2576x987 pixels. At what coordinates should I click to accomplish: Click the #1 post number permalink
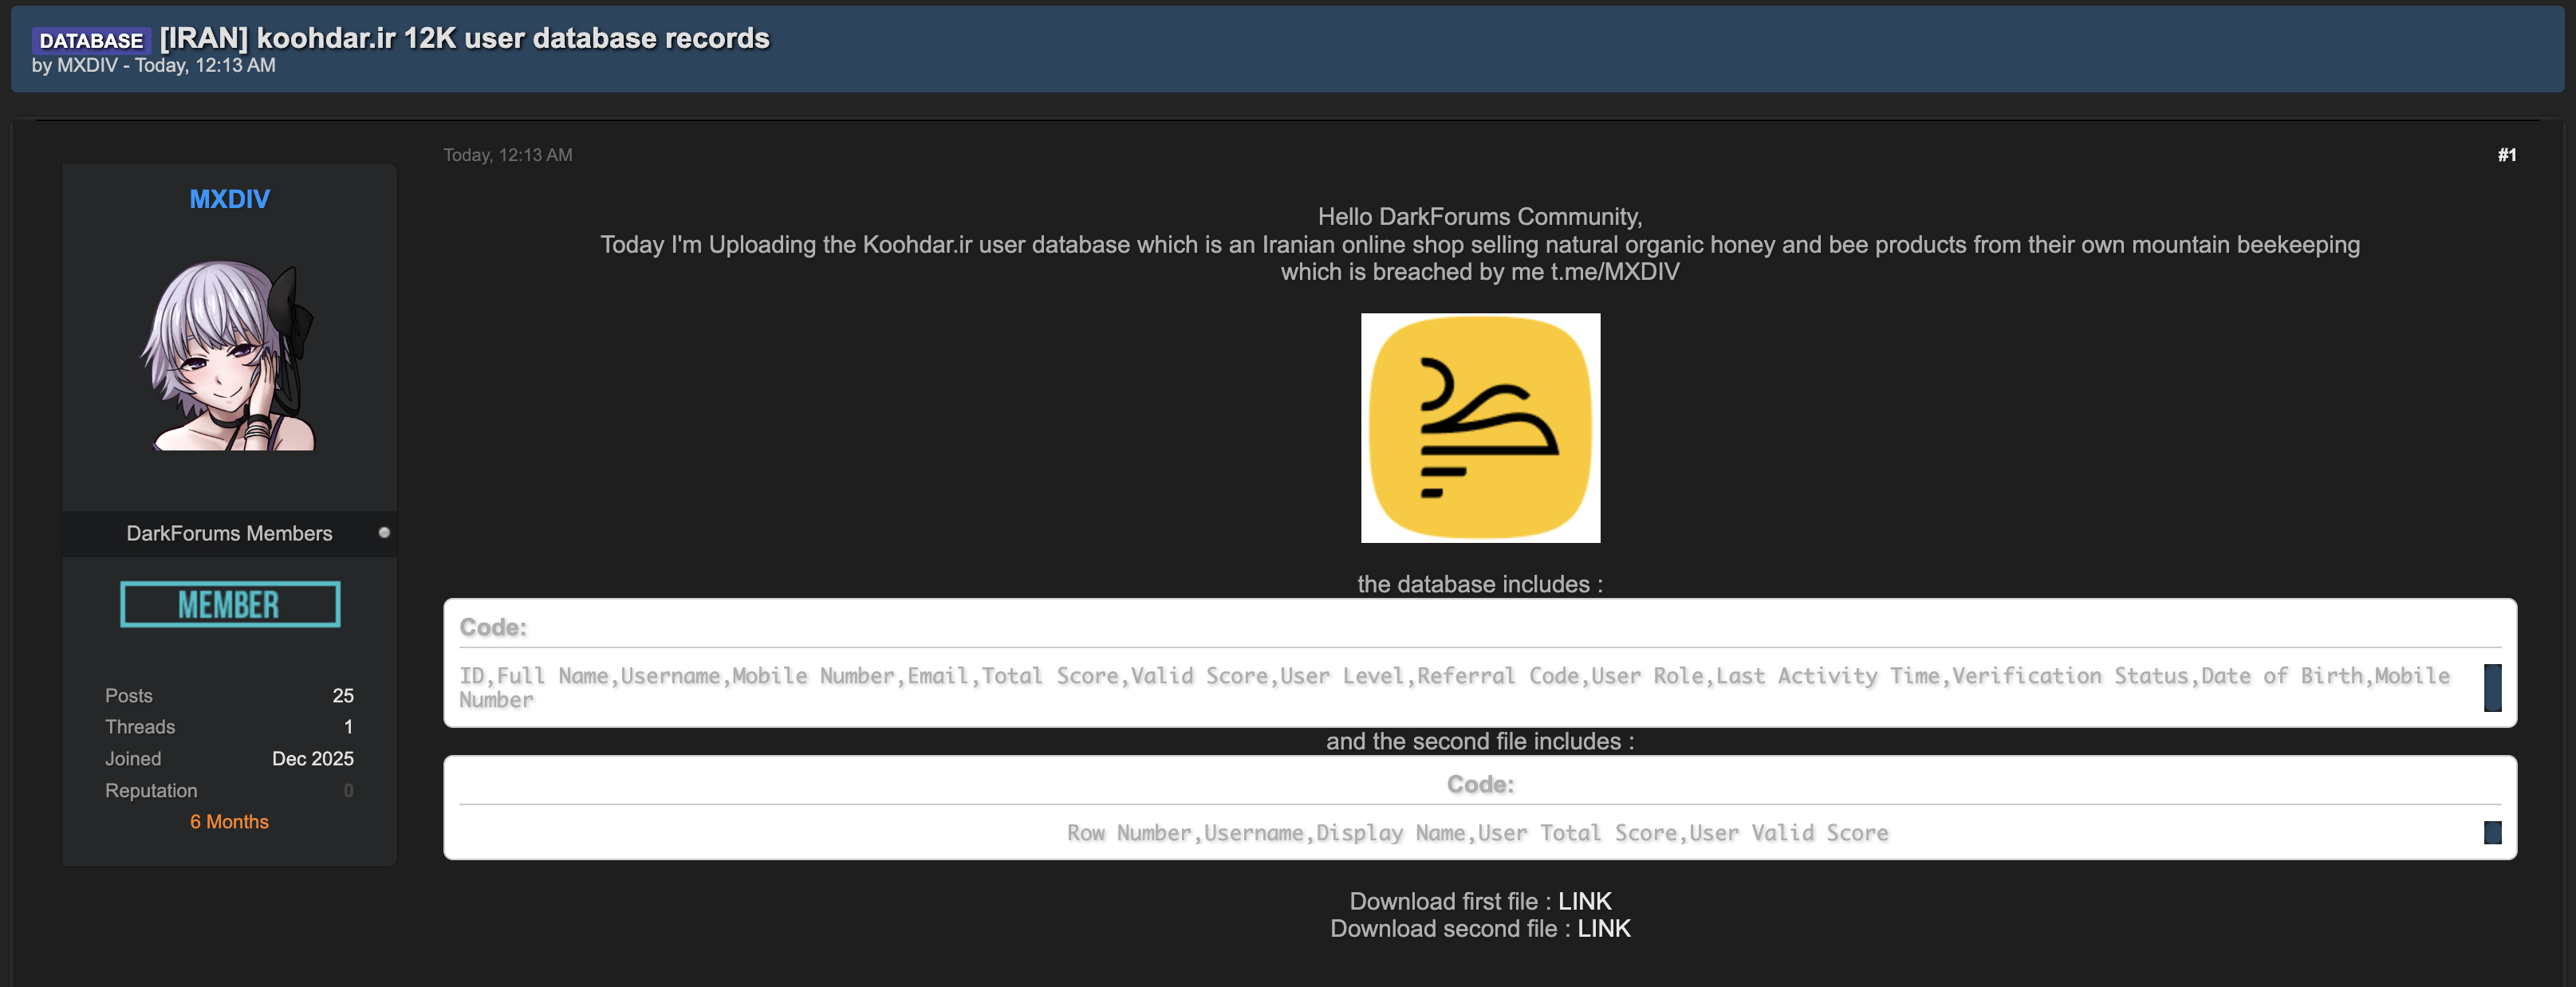(x=2506, y=155)
